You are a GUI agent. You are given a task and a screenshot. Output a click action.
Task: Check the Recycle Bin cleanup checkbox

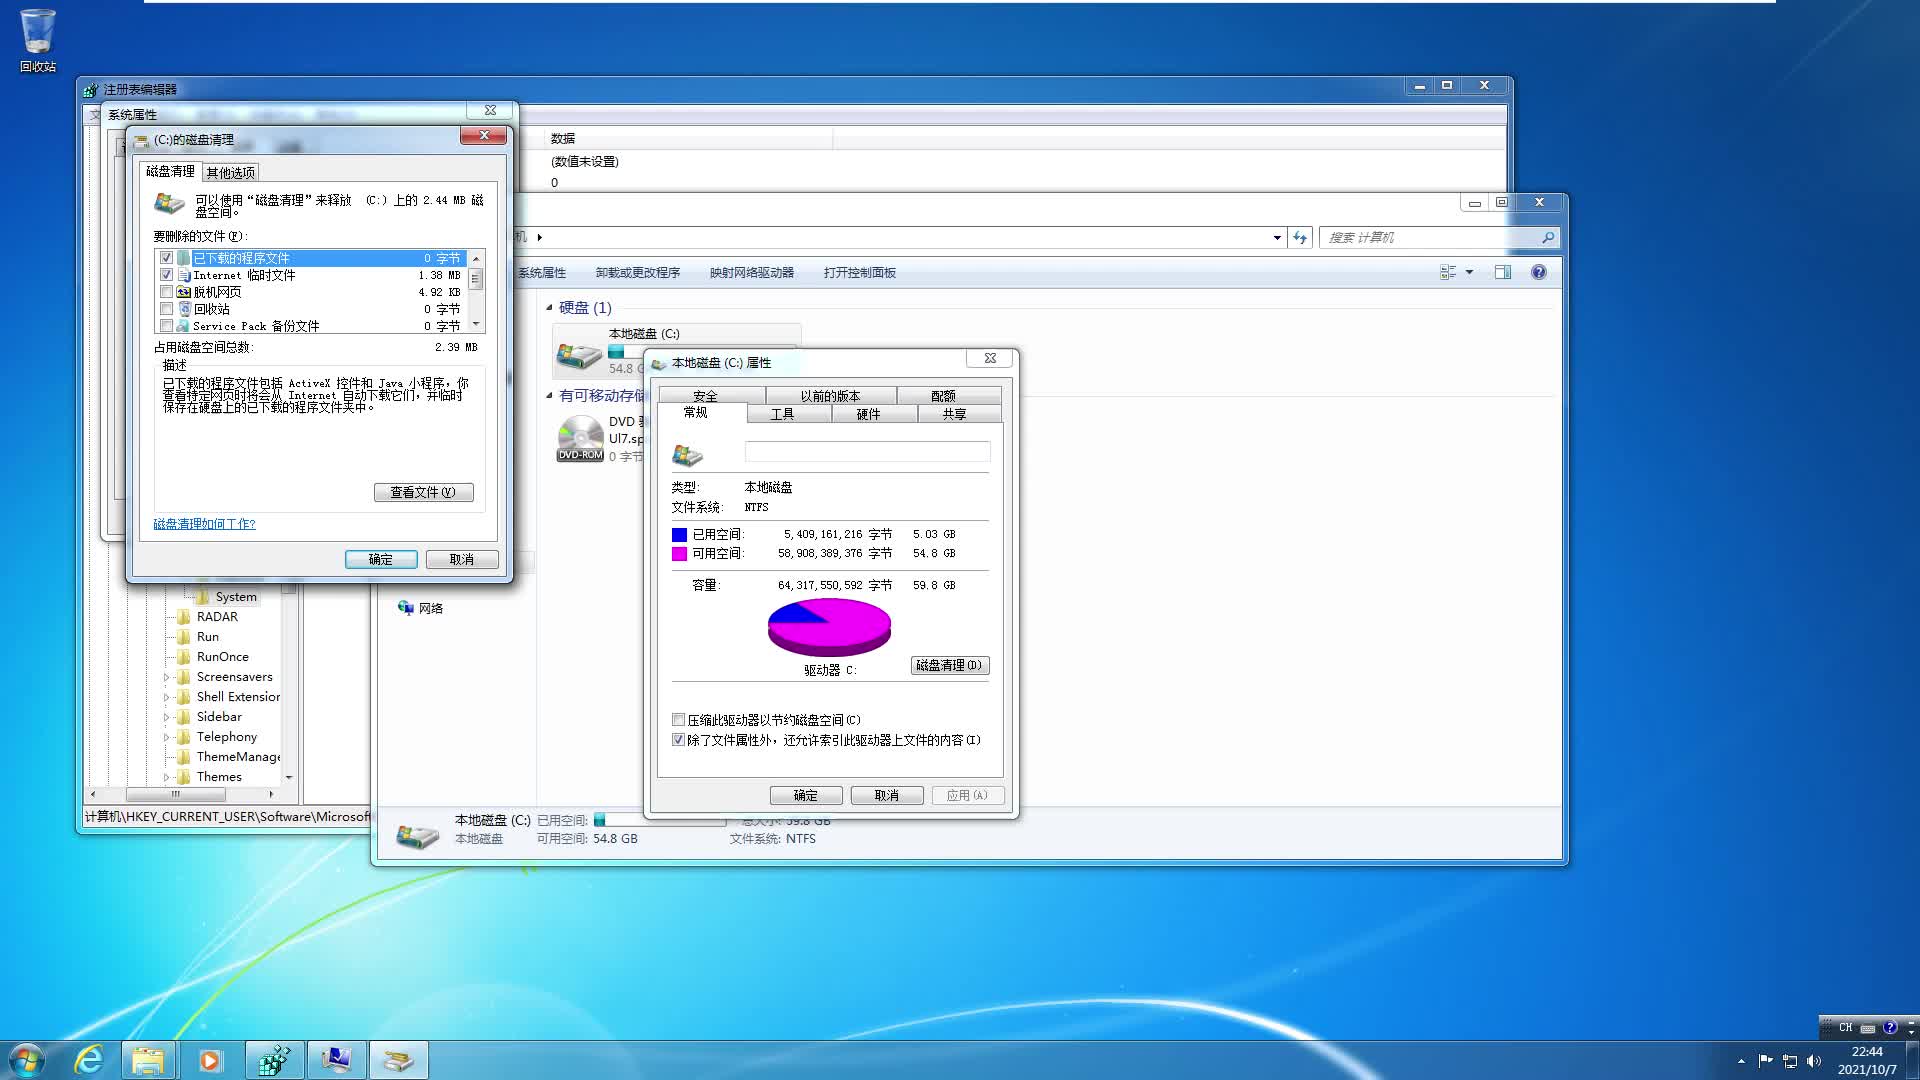(x=167, y=309)
